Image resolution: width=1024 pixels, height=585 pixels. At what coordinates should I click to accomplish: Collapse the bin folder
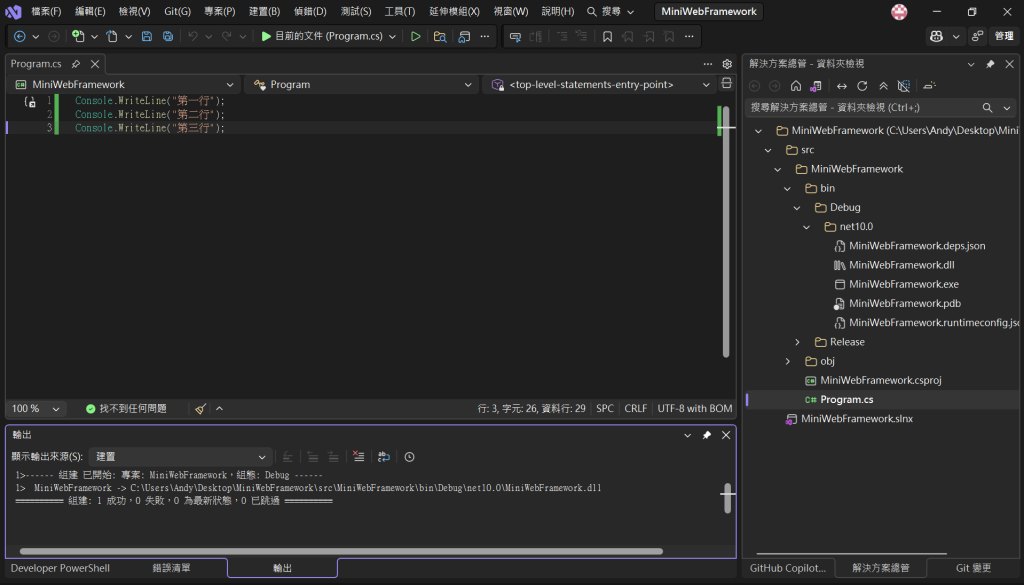tap(788, 189)
